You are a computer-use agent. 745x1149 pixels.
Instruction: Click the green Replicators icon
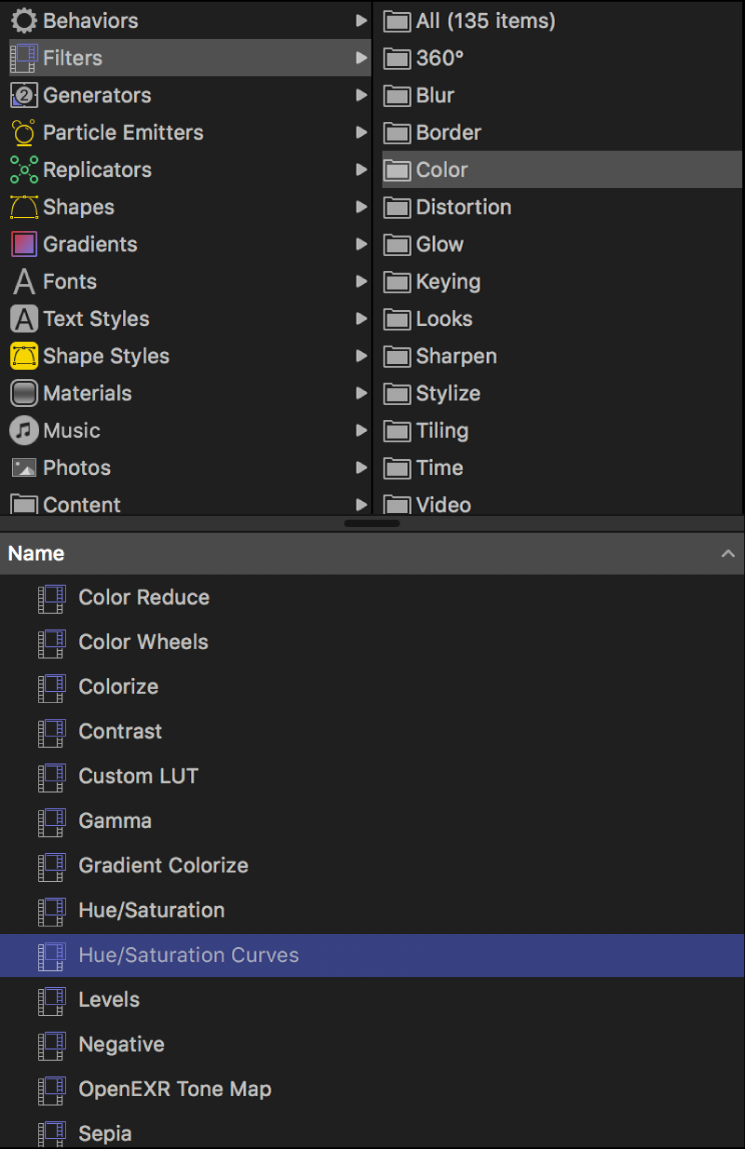point(23,170)
